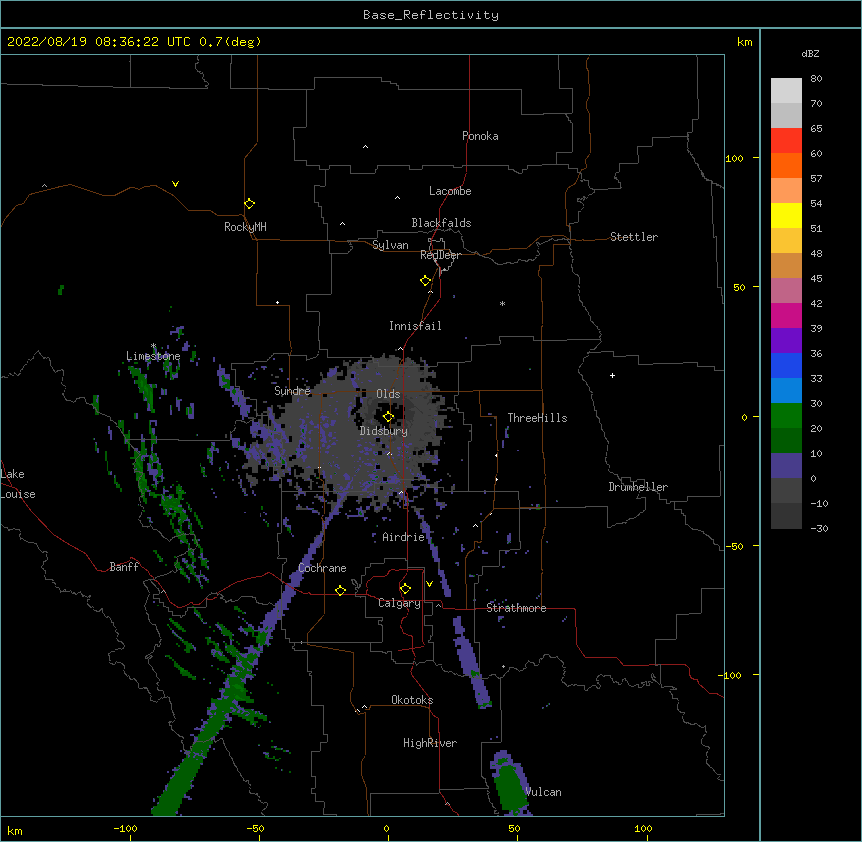This screenshot has height=842, width=862.
Task: Pick the blue 33-36 dBZ legend swatch
Action: [x=786, y=365]
